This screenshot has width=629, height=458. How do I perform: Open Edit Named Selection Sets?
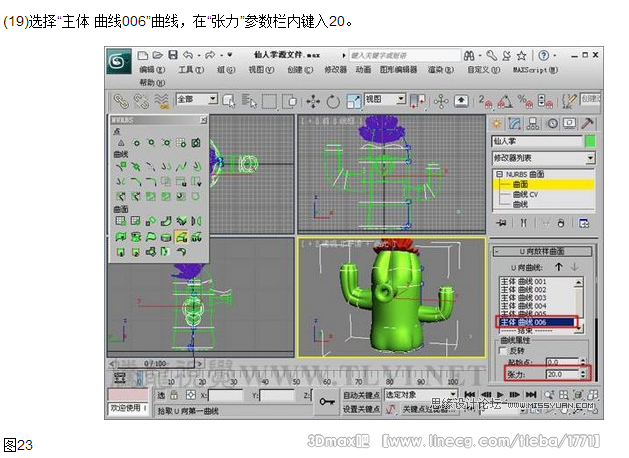(569, 101)
